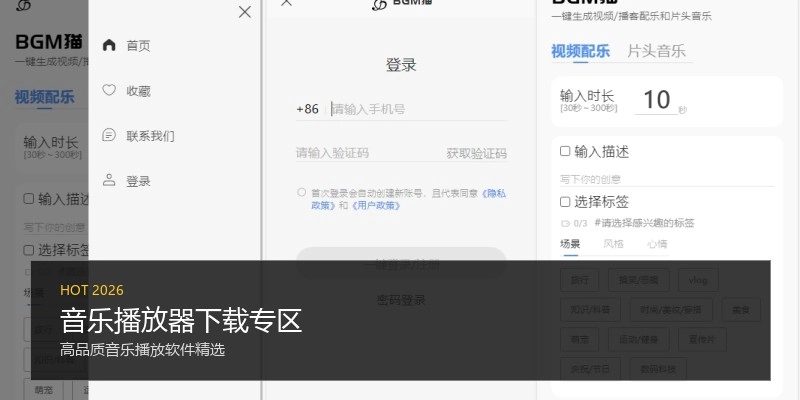Click the BGM猫 title in left window
This screenshot has height=400, width=800.
click(x=49, y=41)
